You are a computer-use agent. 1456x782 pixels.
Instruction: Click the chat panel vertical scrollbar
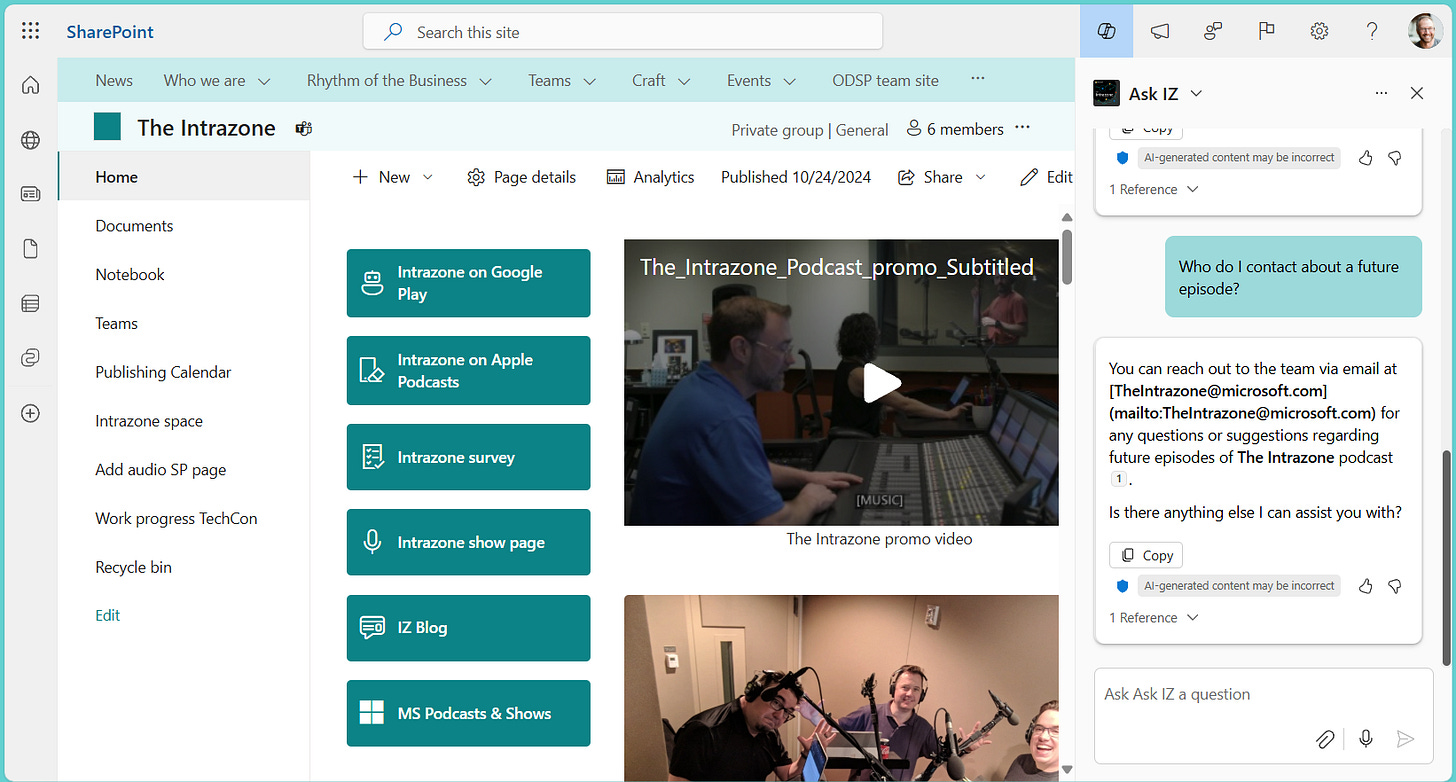[x=1446, y=555]
